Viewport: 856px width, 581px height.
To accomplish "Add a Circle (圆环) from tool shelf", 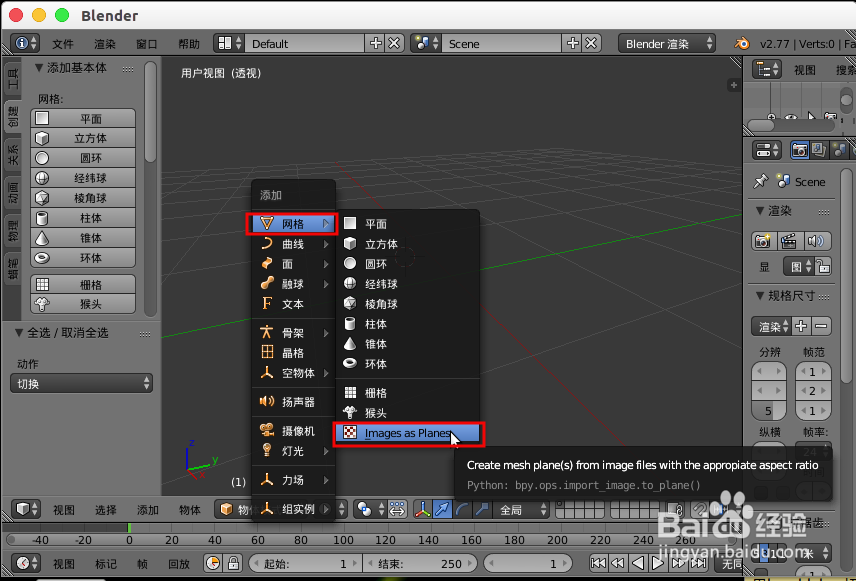I will click(x=83, y=158).
